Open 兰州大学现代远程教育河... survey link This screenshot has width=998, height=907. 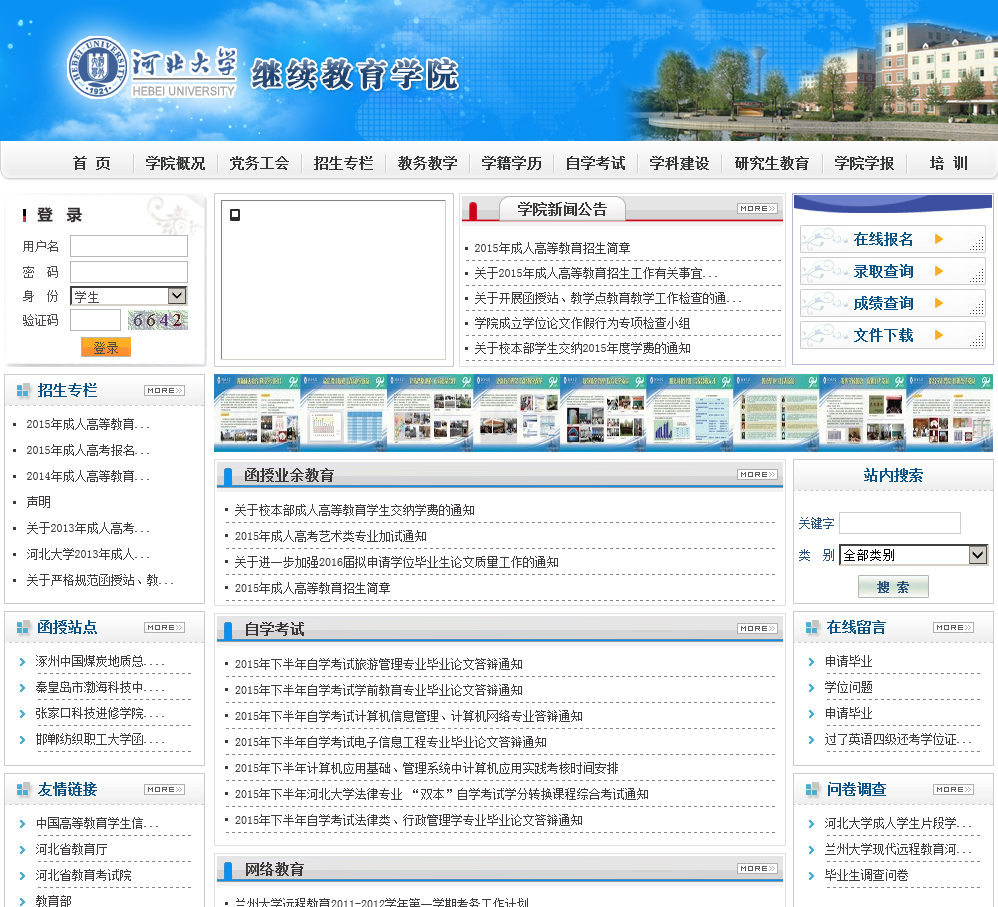click(898, 850)
